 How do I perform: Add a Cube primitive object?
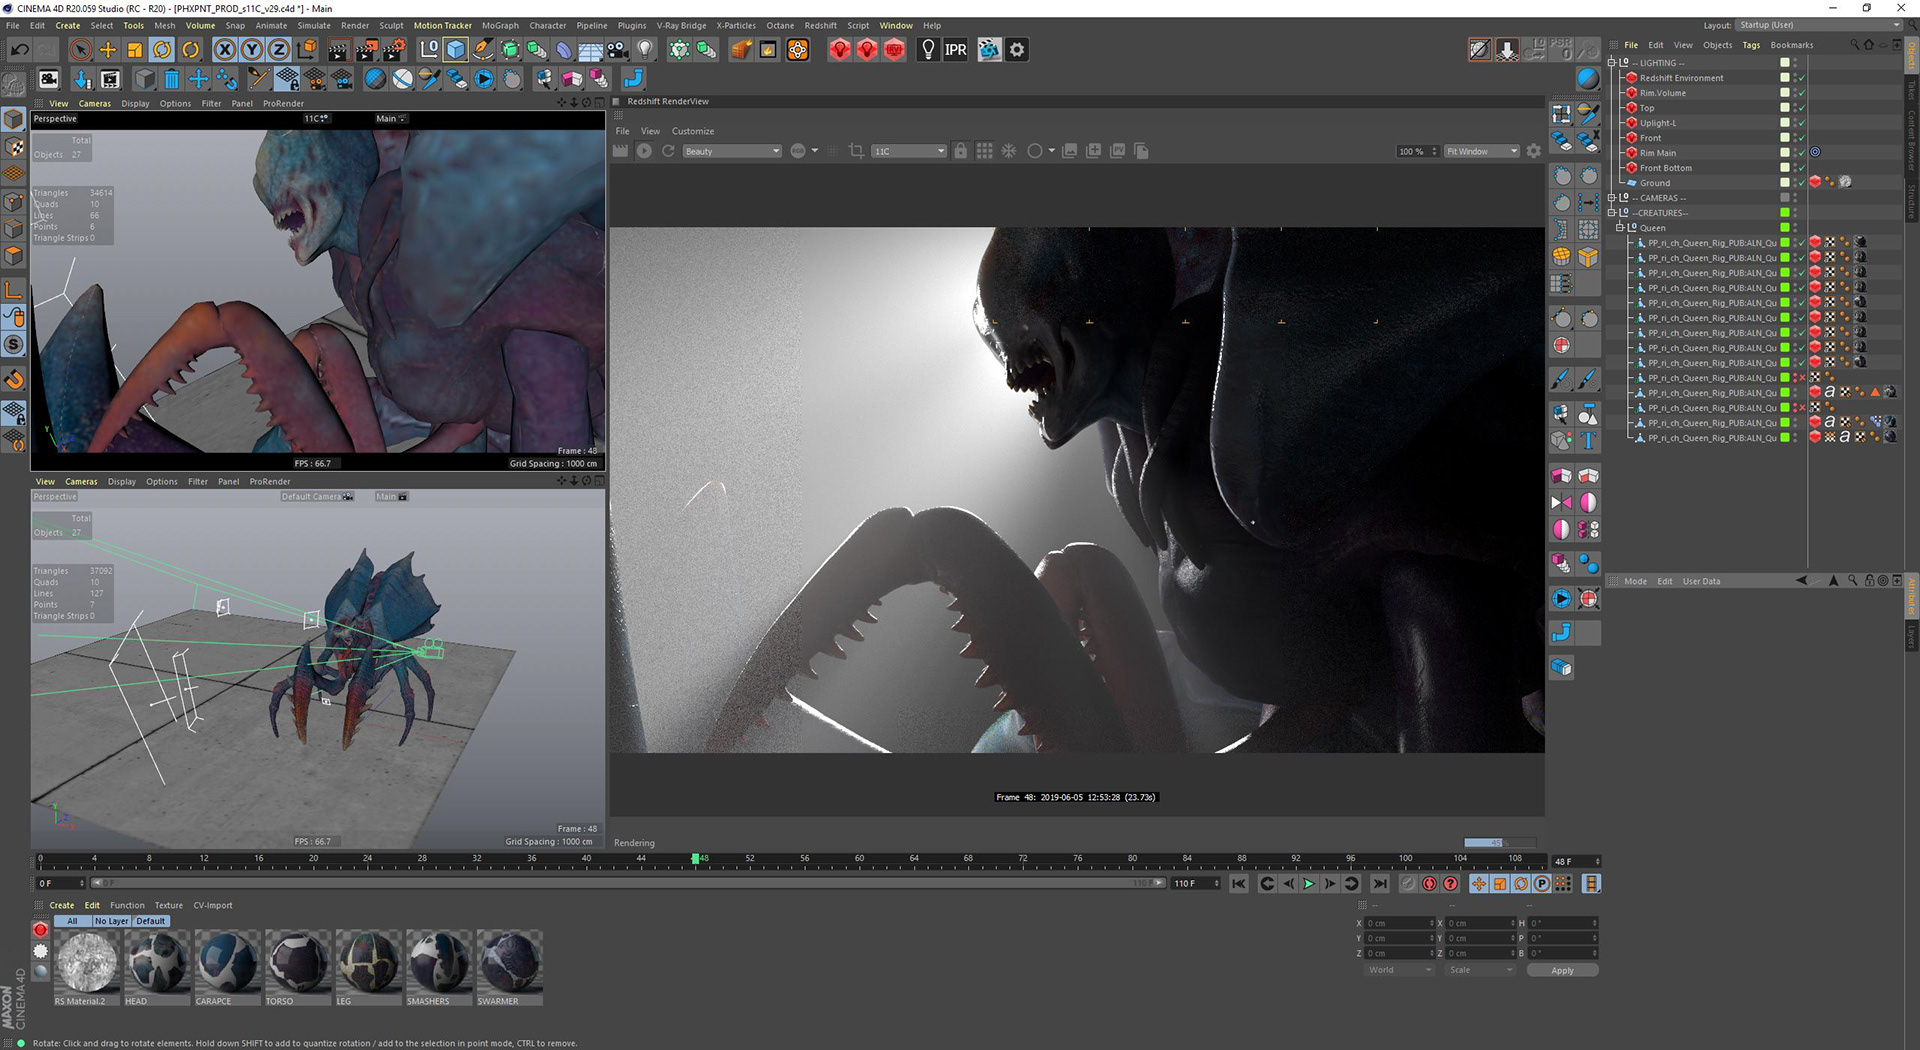point(456,50)
